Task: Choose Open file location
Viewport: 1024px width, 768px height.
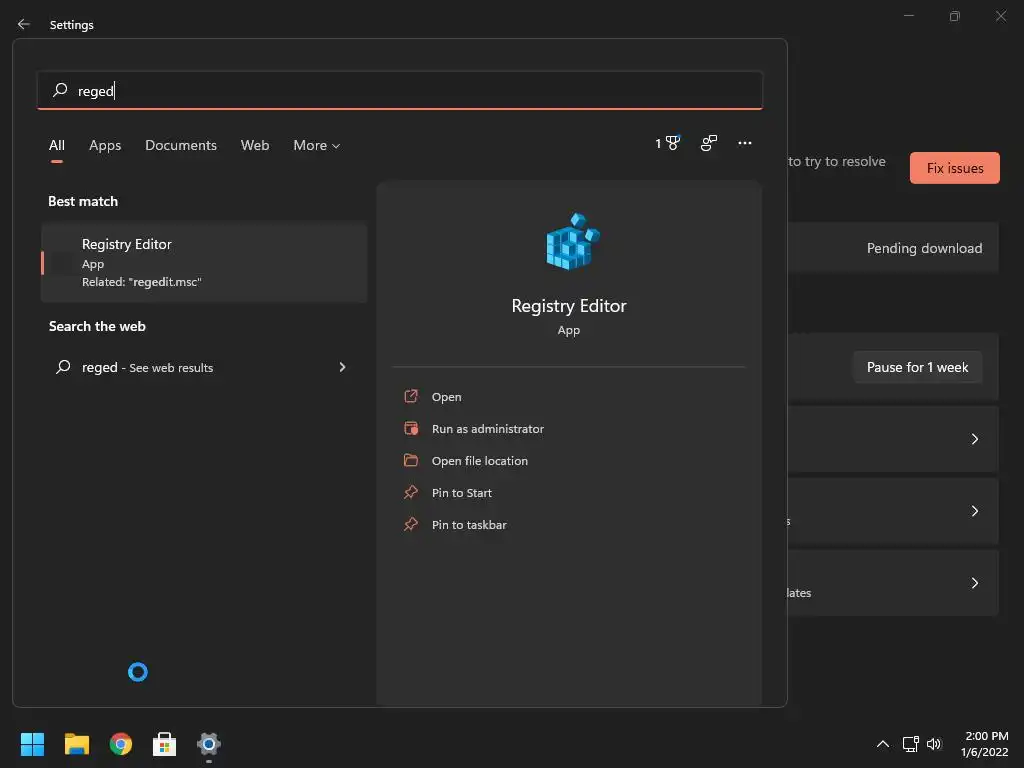Action: pos(479,460)
